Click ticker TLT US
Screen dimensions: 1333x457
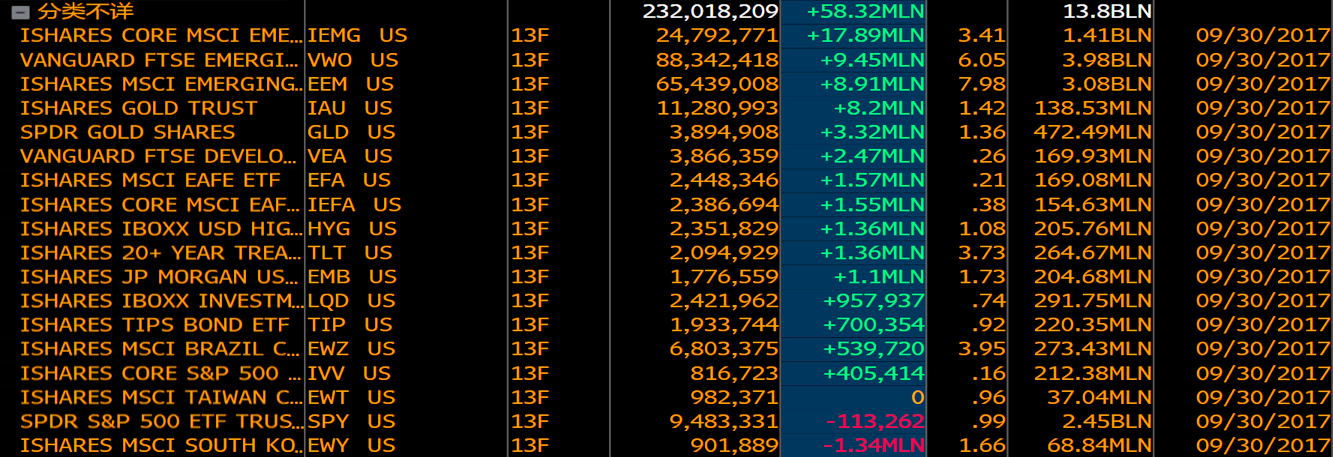point(350,252)
